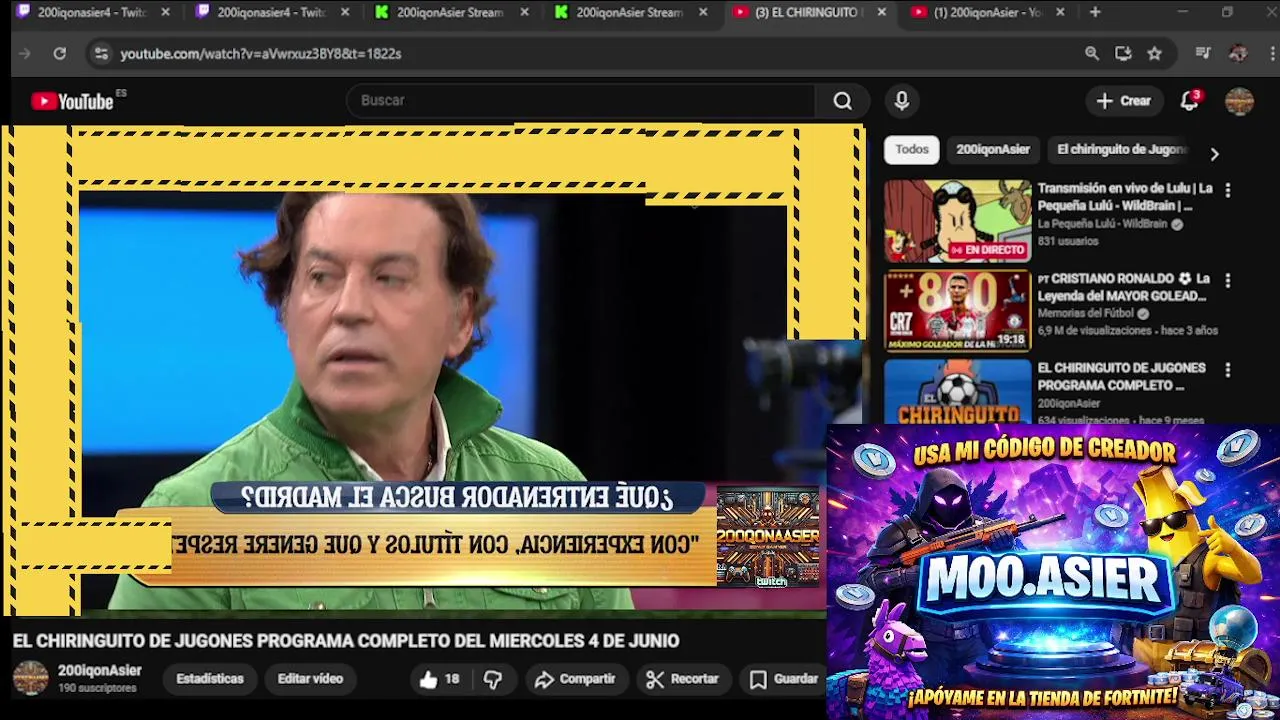Viewport: 1280px width, 720px height.
Task: Click La Pequeña Lulú - WildBrain channel name
Action: coord(1102,225)
